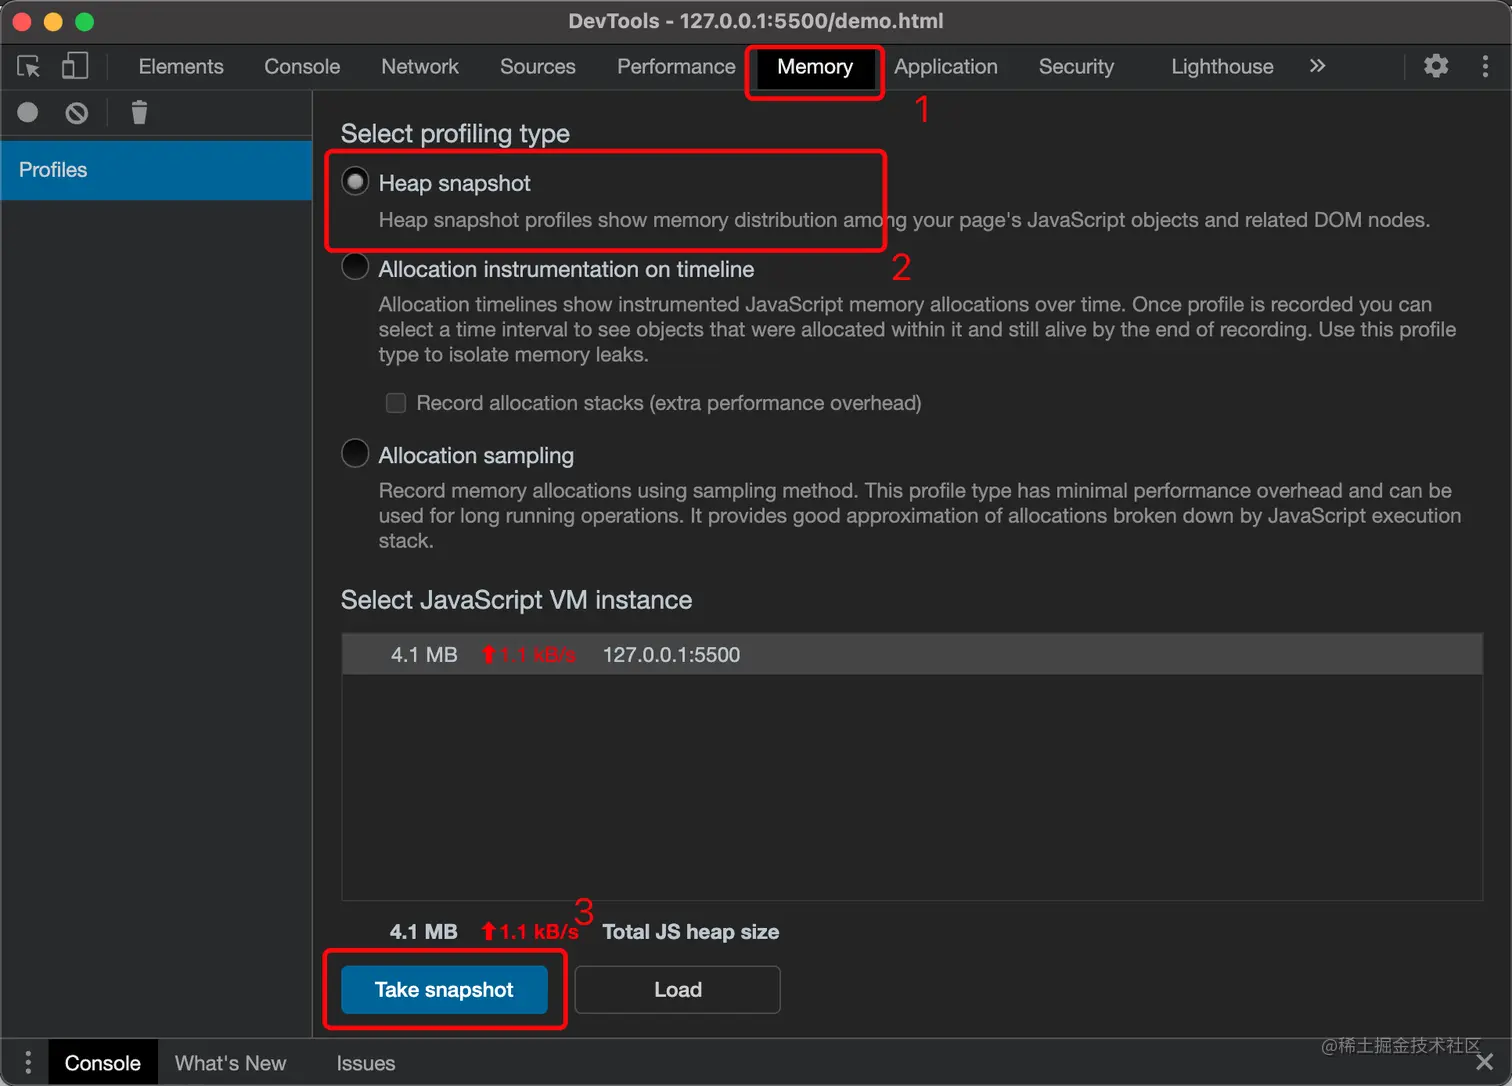Click the red window close button

pos(22,21)
